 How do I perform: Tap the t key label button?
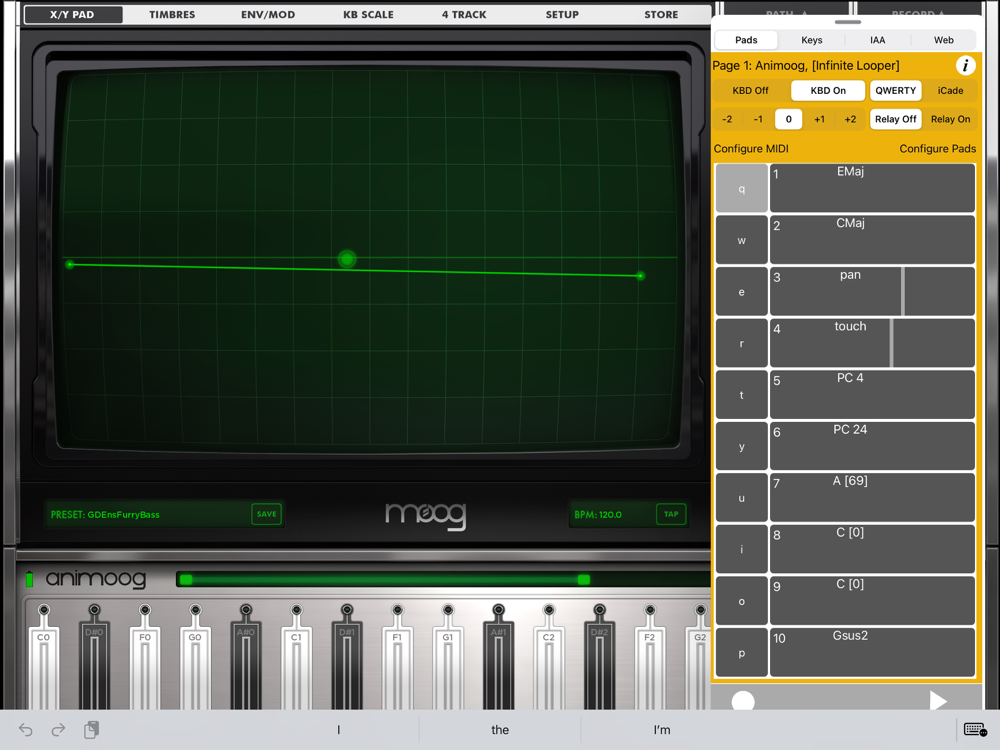point(742,395)
